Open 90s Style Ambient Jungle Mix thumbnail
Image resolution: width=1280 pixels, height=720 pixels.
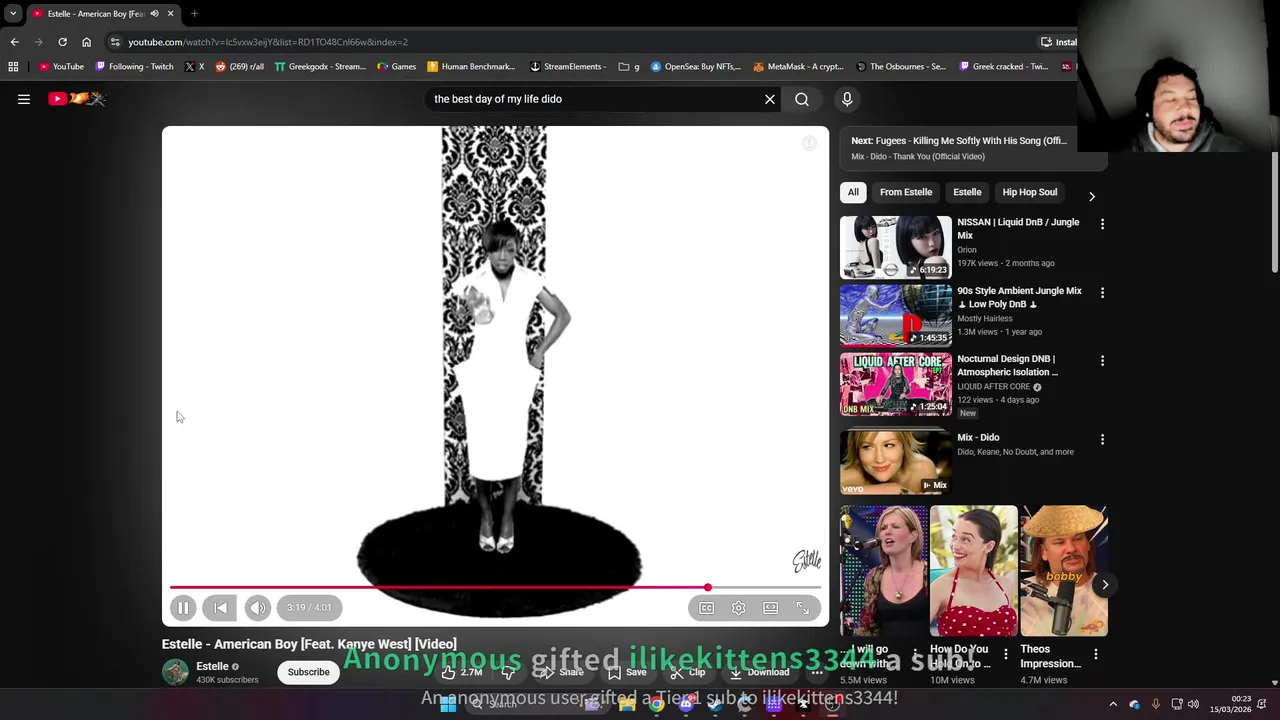tap(896, 315)
